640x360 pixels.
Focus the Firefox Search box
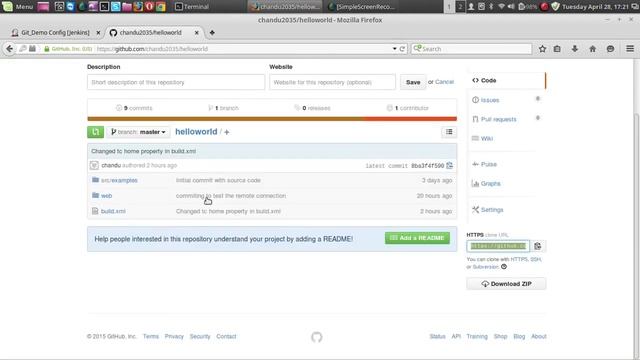(471, 49)
